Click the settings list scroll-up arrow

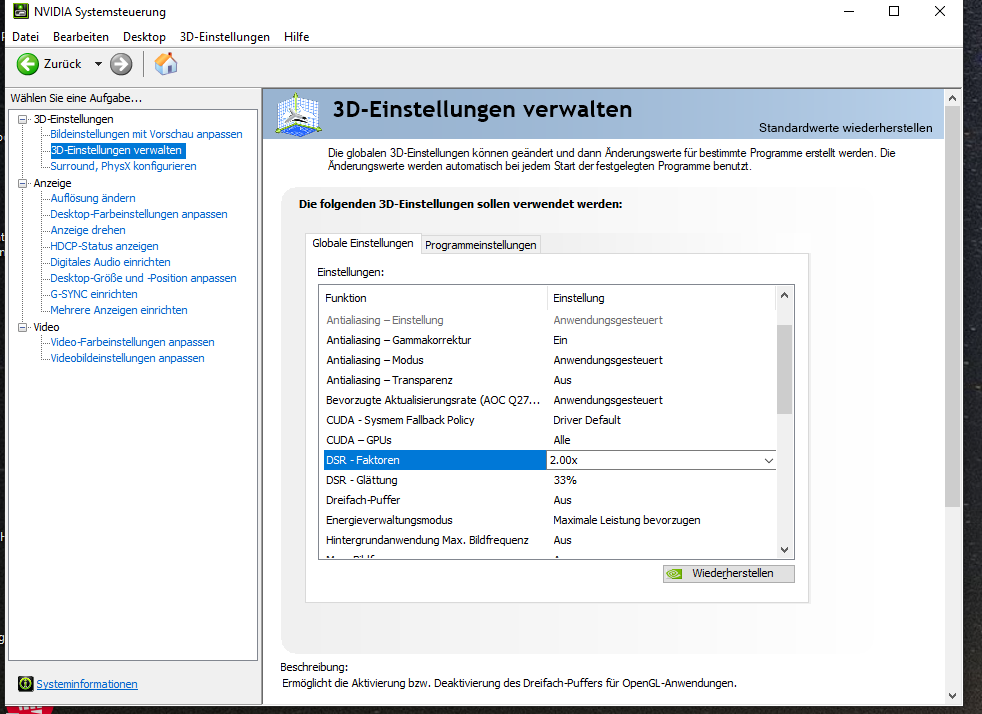click(x=784, y=295)
